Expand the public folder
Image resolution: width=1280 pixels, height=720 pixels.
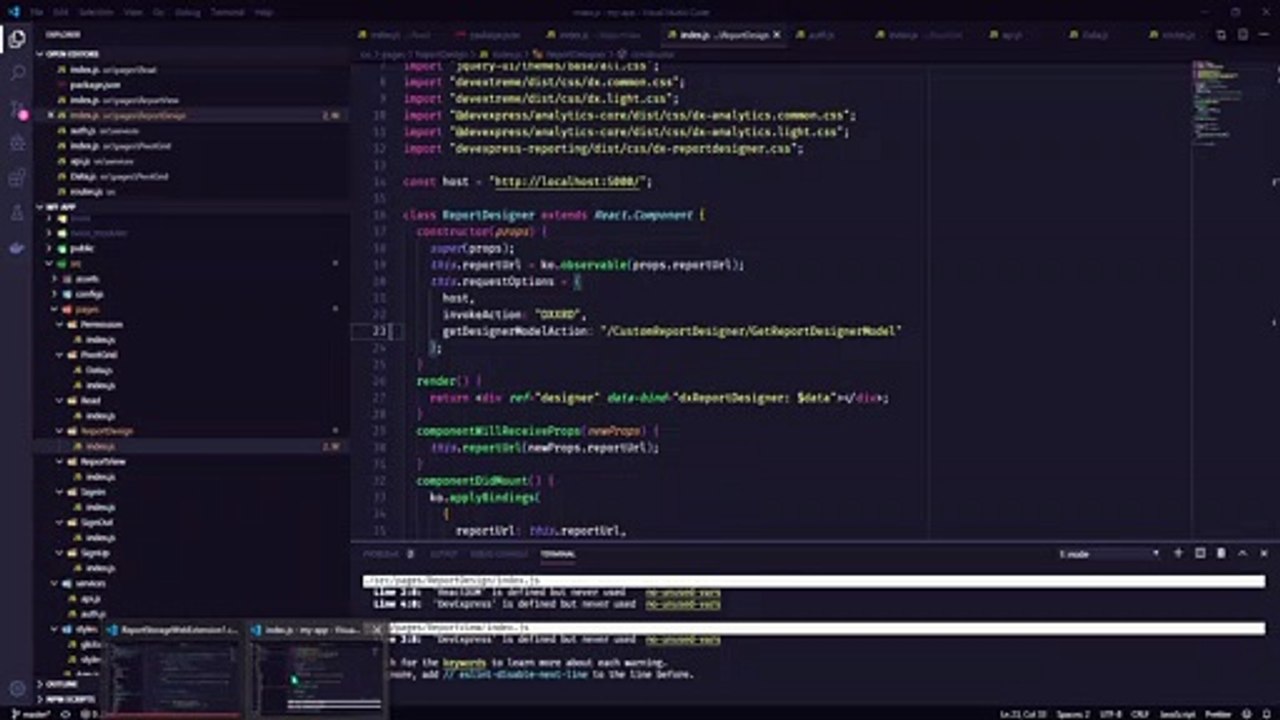82,248
